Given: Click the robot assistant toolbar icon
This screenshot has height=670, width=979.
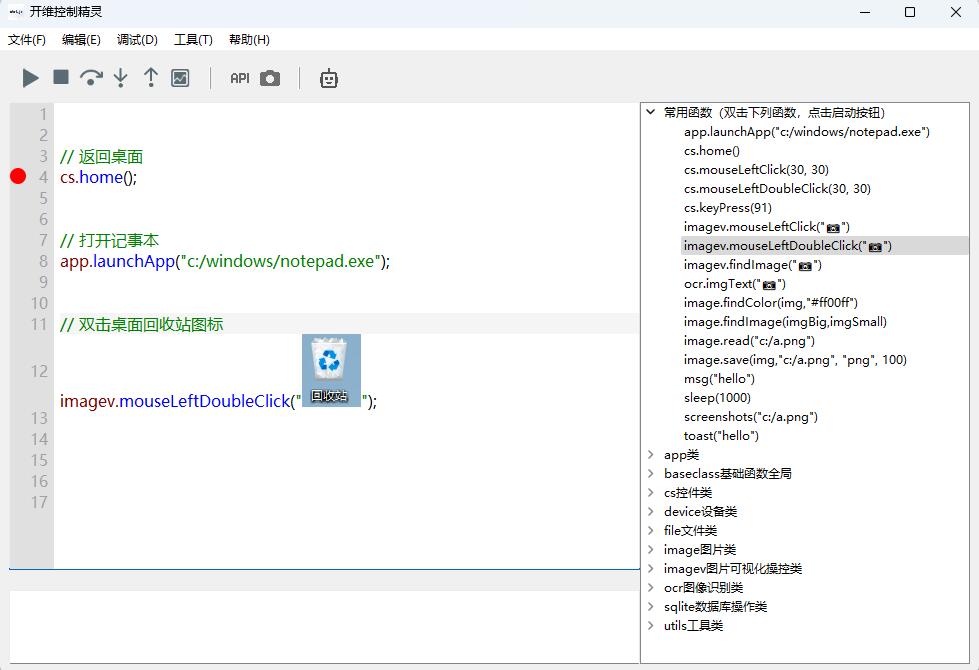Looking at the screenshot, I should tap(329, 78).
